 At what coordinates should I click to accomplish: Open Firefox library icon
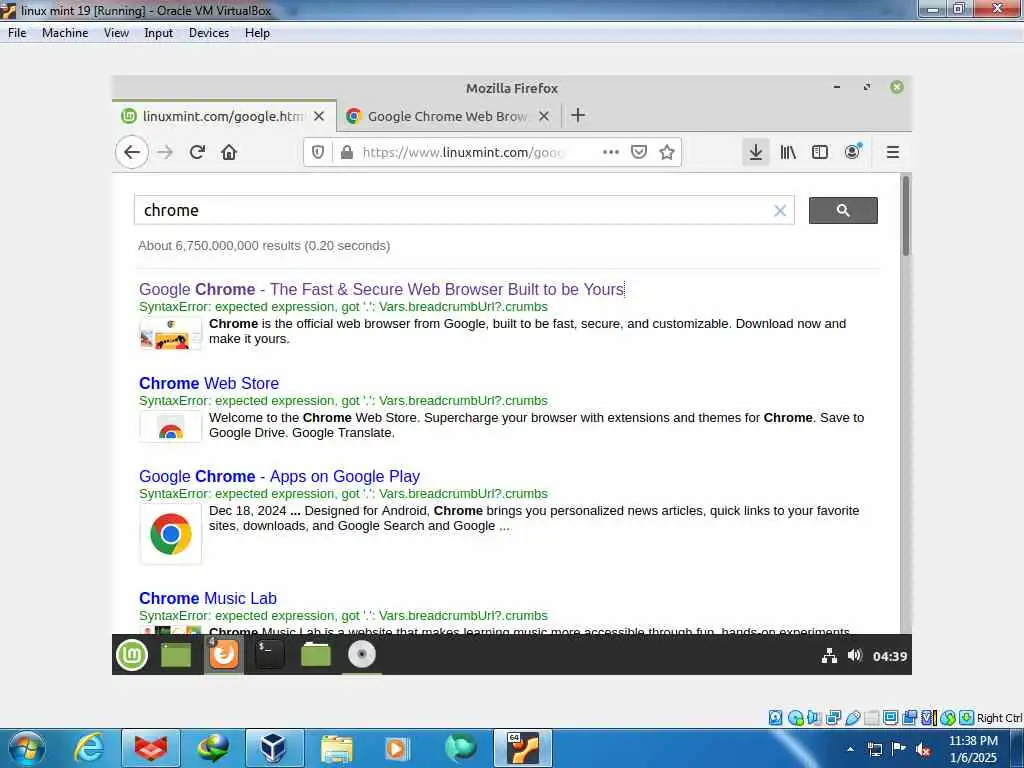788,152
